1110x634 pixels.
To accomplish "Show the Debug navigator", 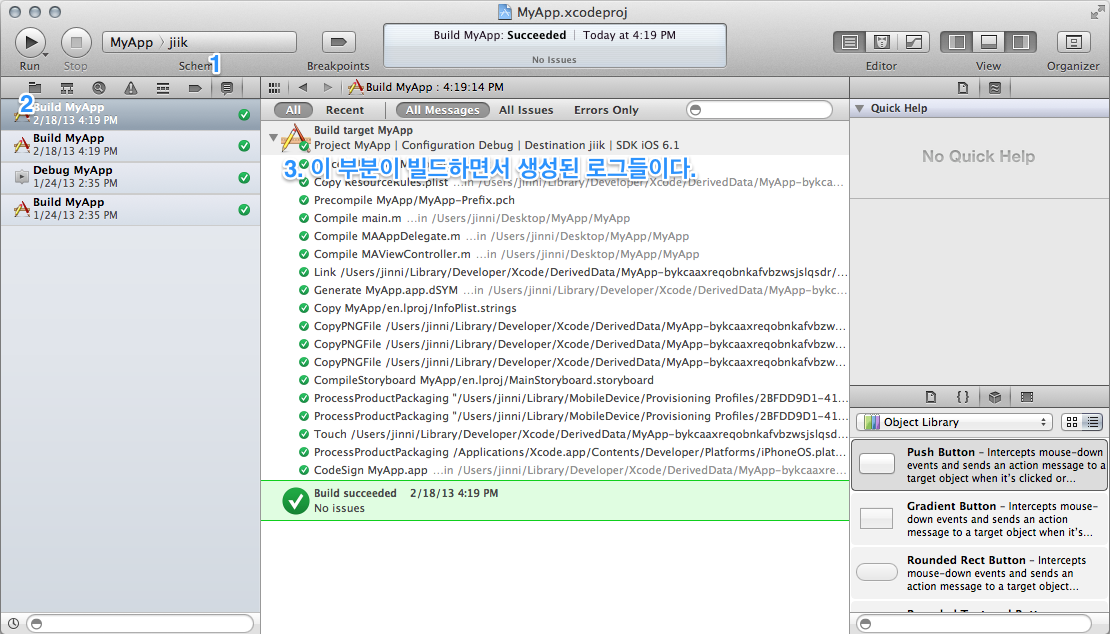I will click(163, 88).
